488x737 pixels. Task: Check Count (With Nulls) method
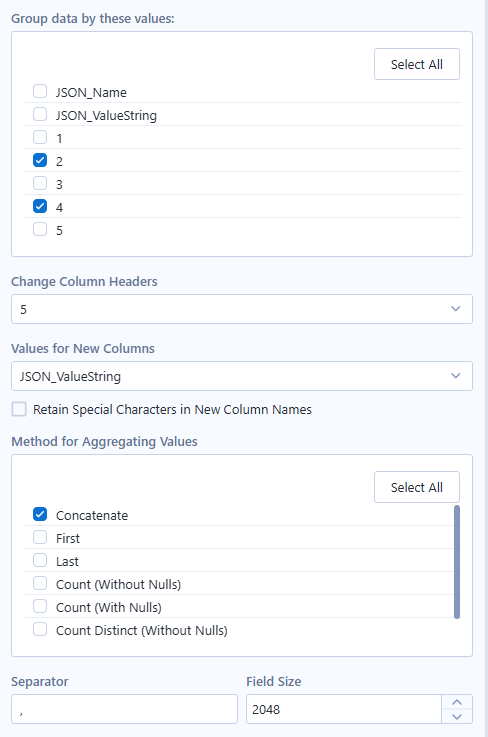(x=40, y=606)
